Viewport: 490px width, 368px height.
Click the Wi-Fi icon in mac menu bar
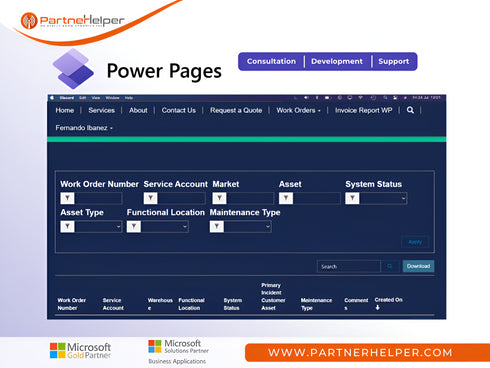point(360,98)
